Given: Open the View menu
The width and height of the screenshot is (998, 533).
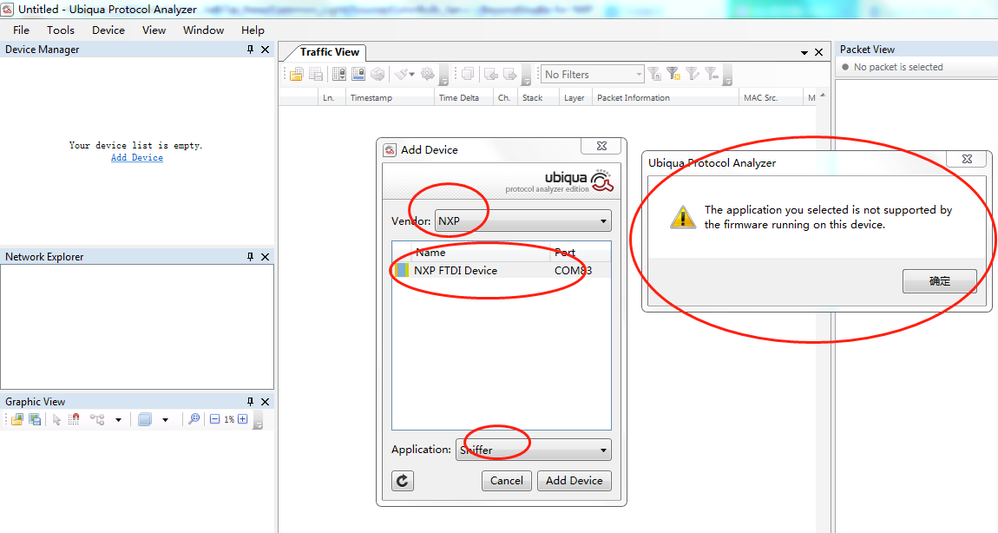Looking at the screenshot, I should [x=154, y=30].
